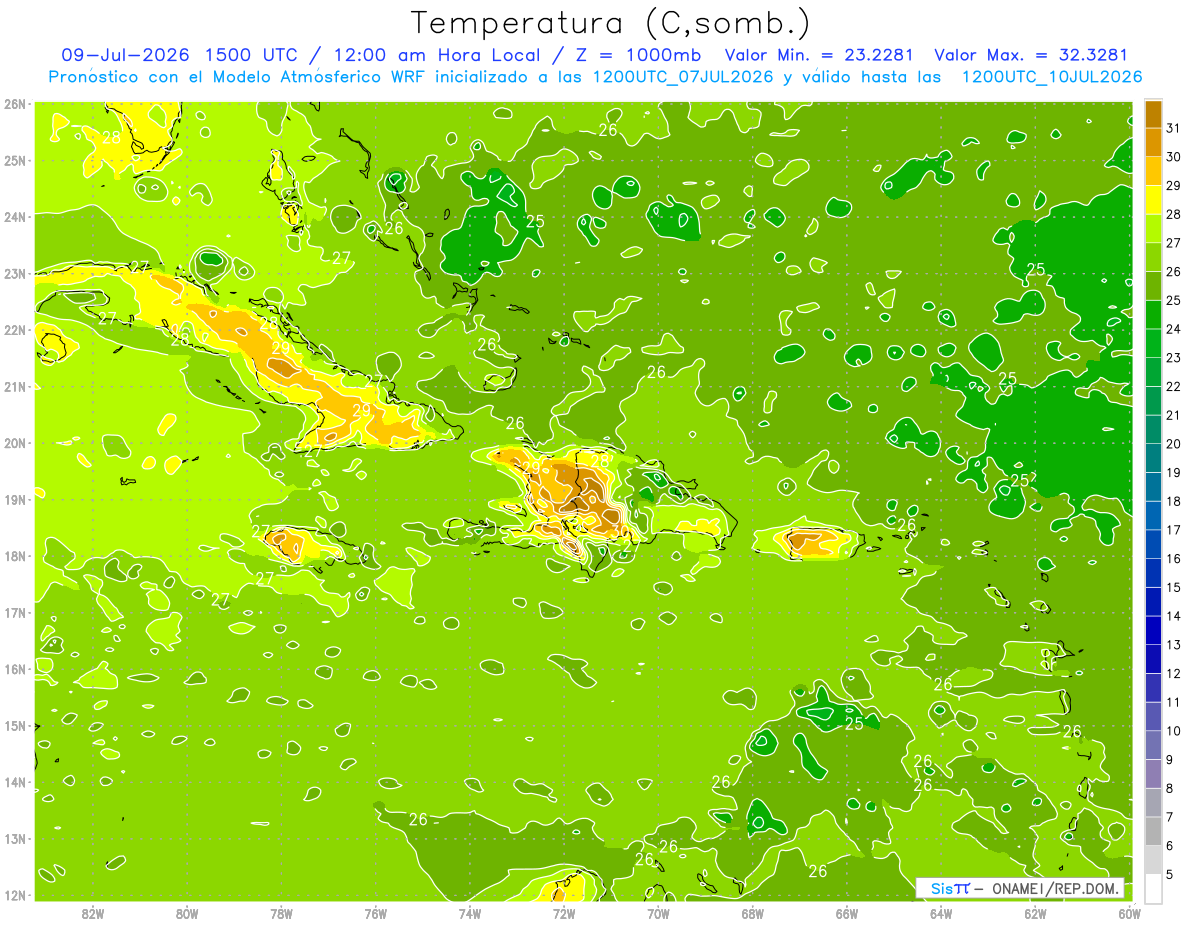The width and height of the screenshot is (1200, 927).
Task: Click the colorbar label "15"
Action: click(1174, 587)
